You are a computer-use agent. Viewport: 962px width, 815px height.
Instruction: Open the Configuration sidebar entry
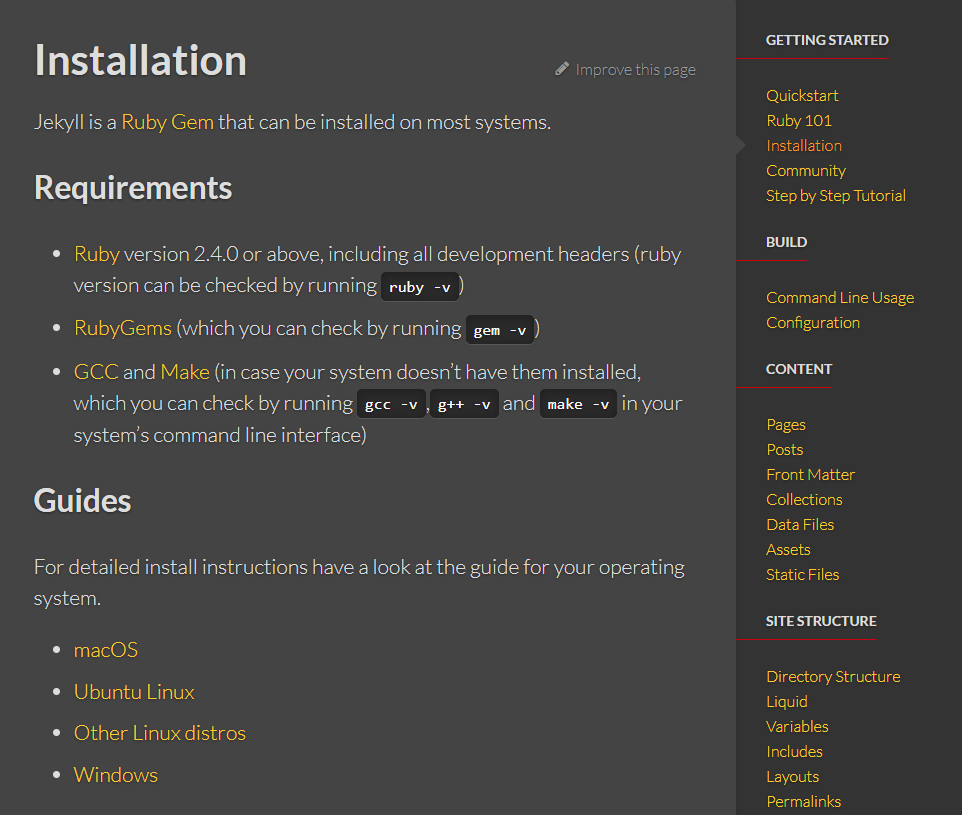click(x=813, y=323)
